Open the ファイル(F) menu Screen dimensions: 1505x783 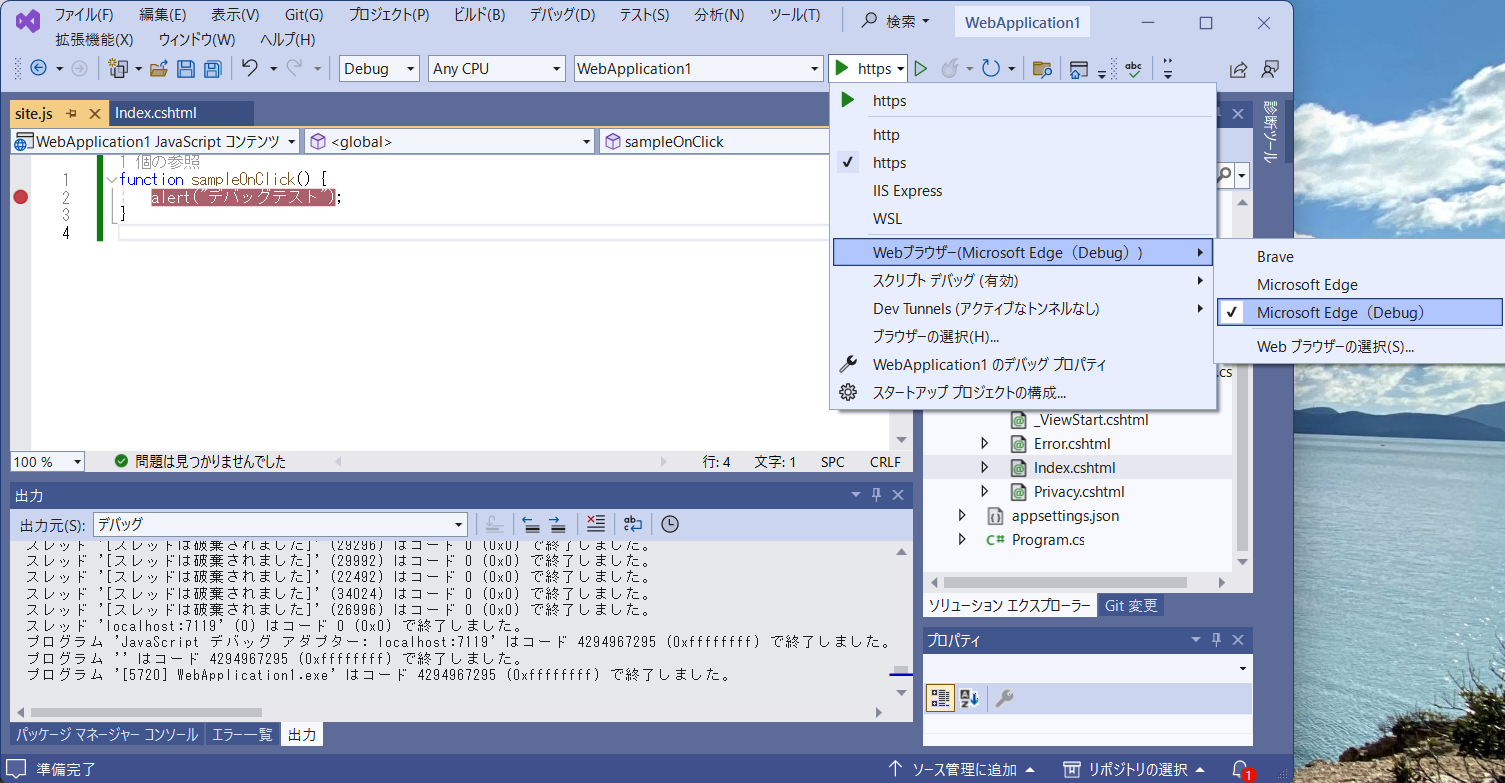[x=84, y=15]
